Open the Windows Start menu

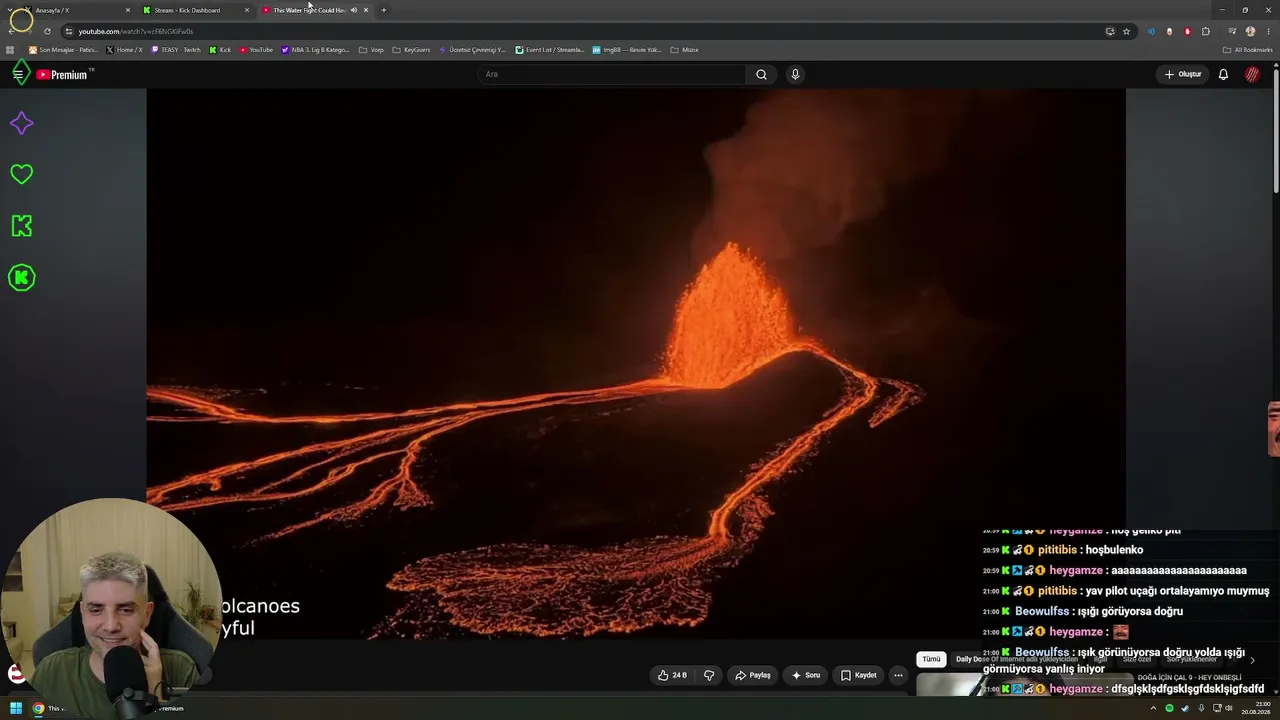16,708
